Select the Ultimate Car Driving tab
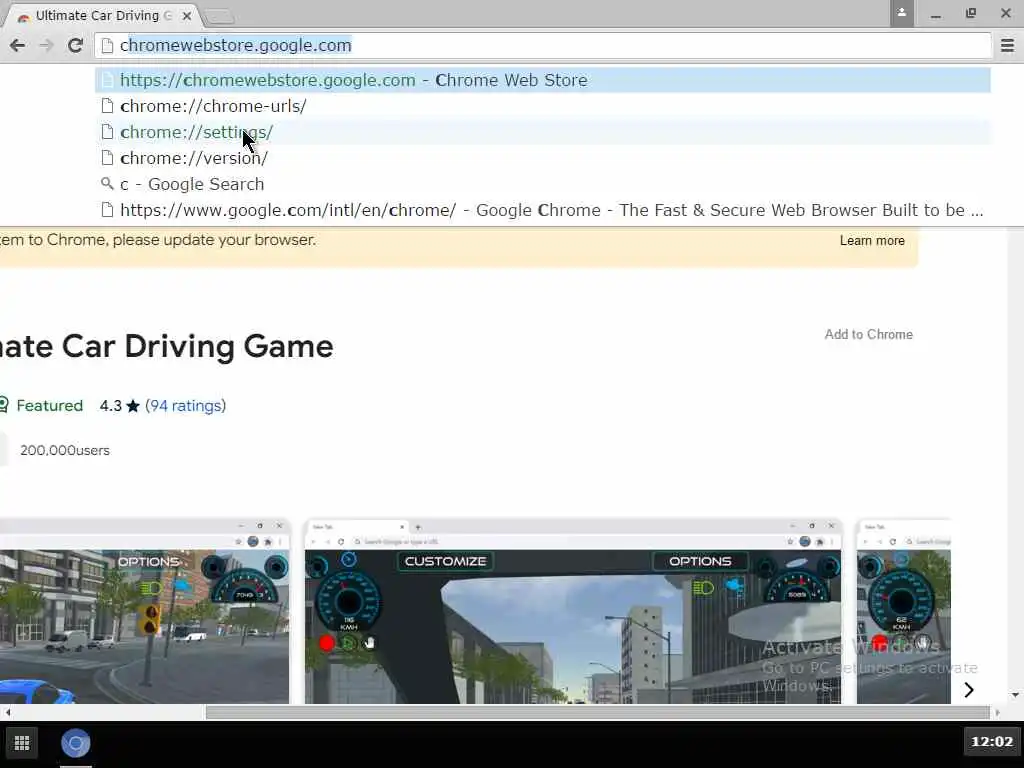Screen dimensions: 1024x768 tap(103, 16)
